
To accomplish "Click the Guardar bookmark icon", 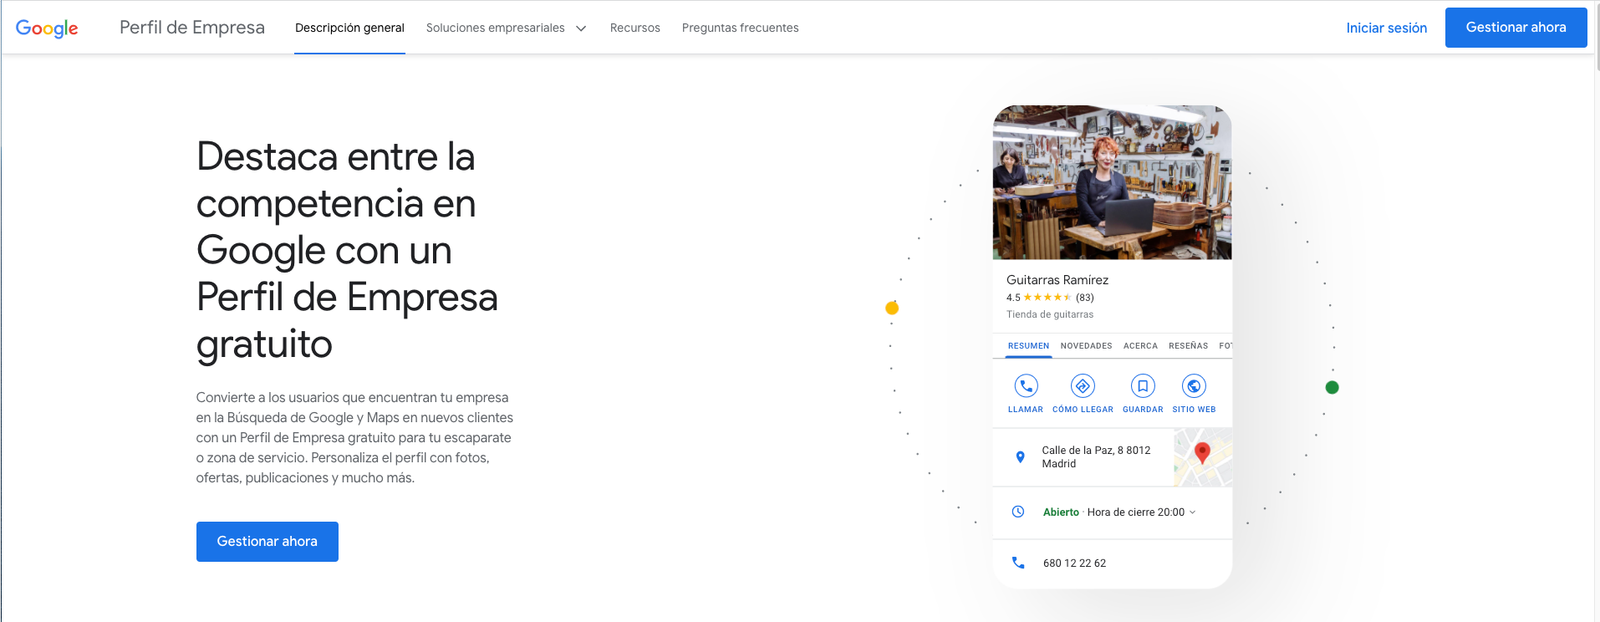I will (1142, 386).
